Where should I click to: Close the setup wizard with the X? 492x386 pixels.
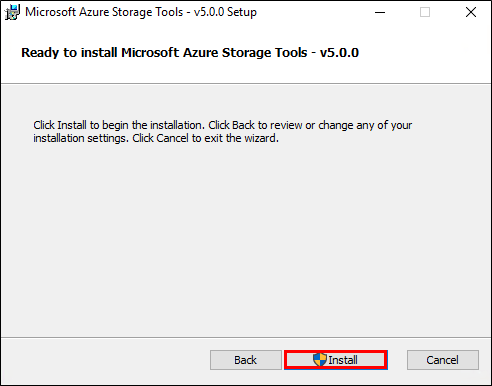coord(471,12)
